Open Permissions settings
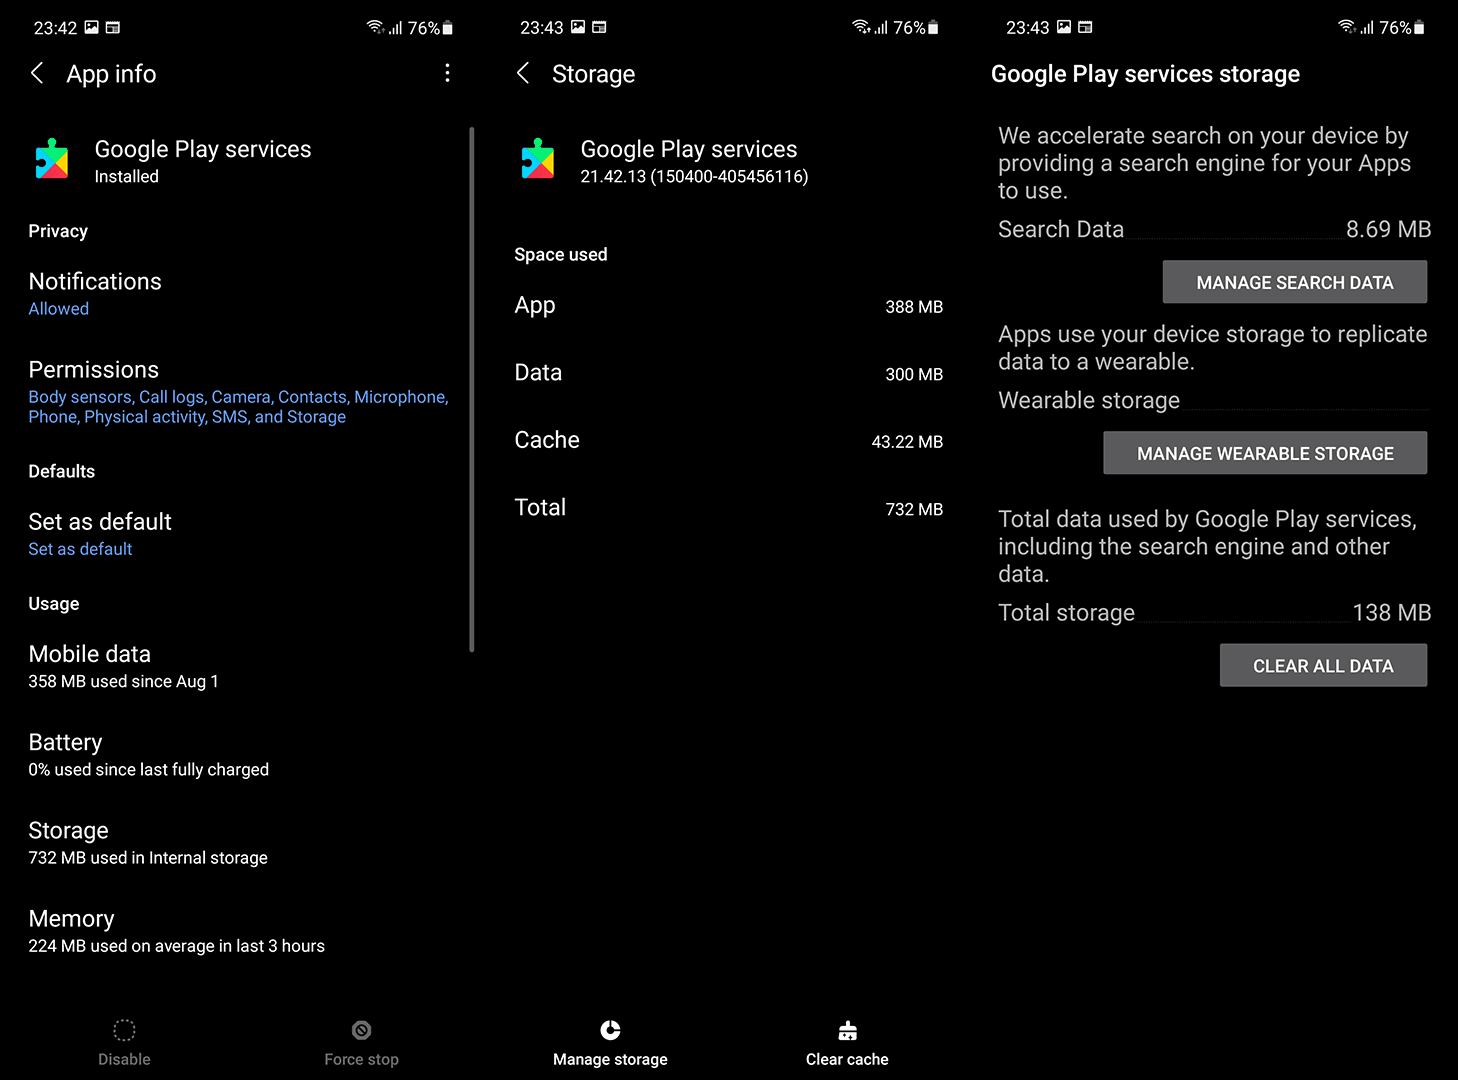This screenshot has width=1458, height=1080. pyautogui.click(x=238, y=392)
